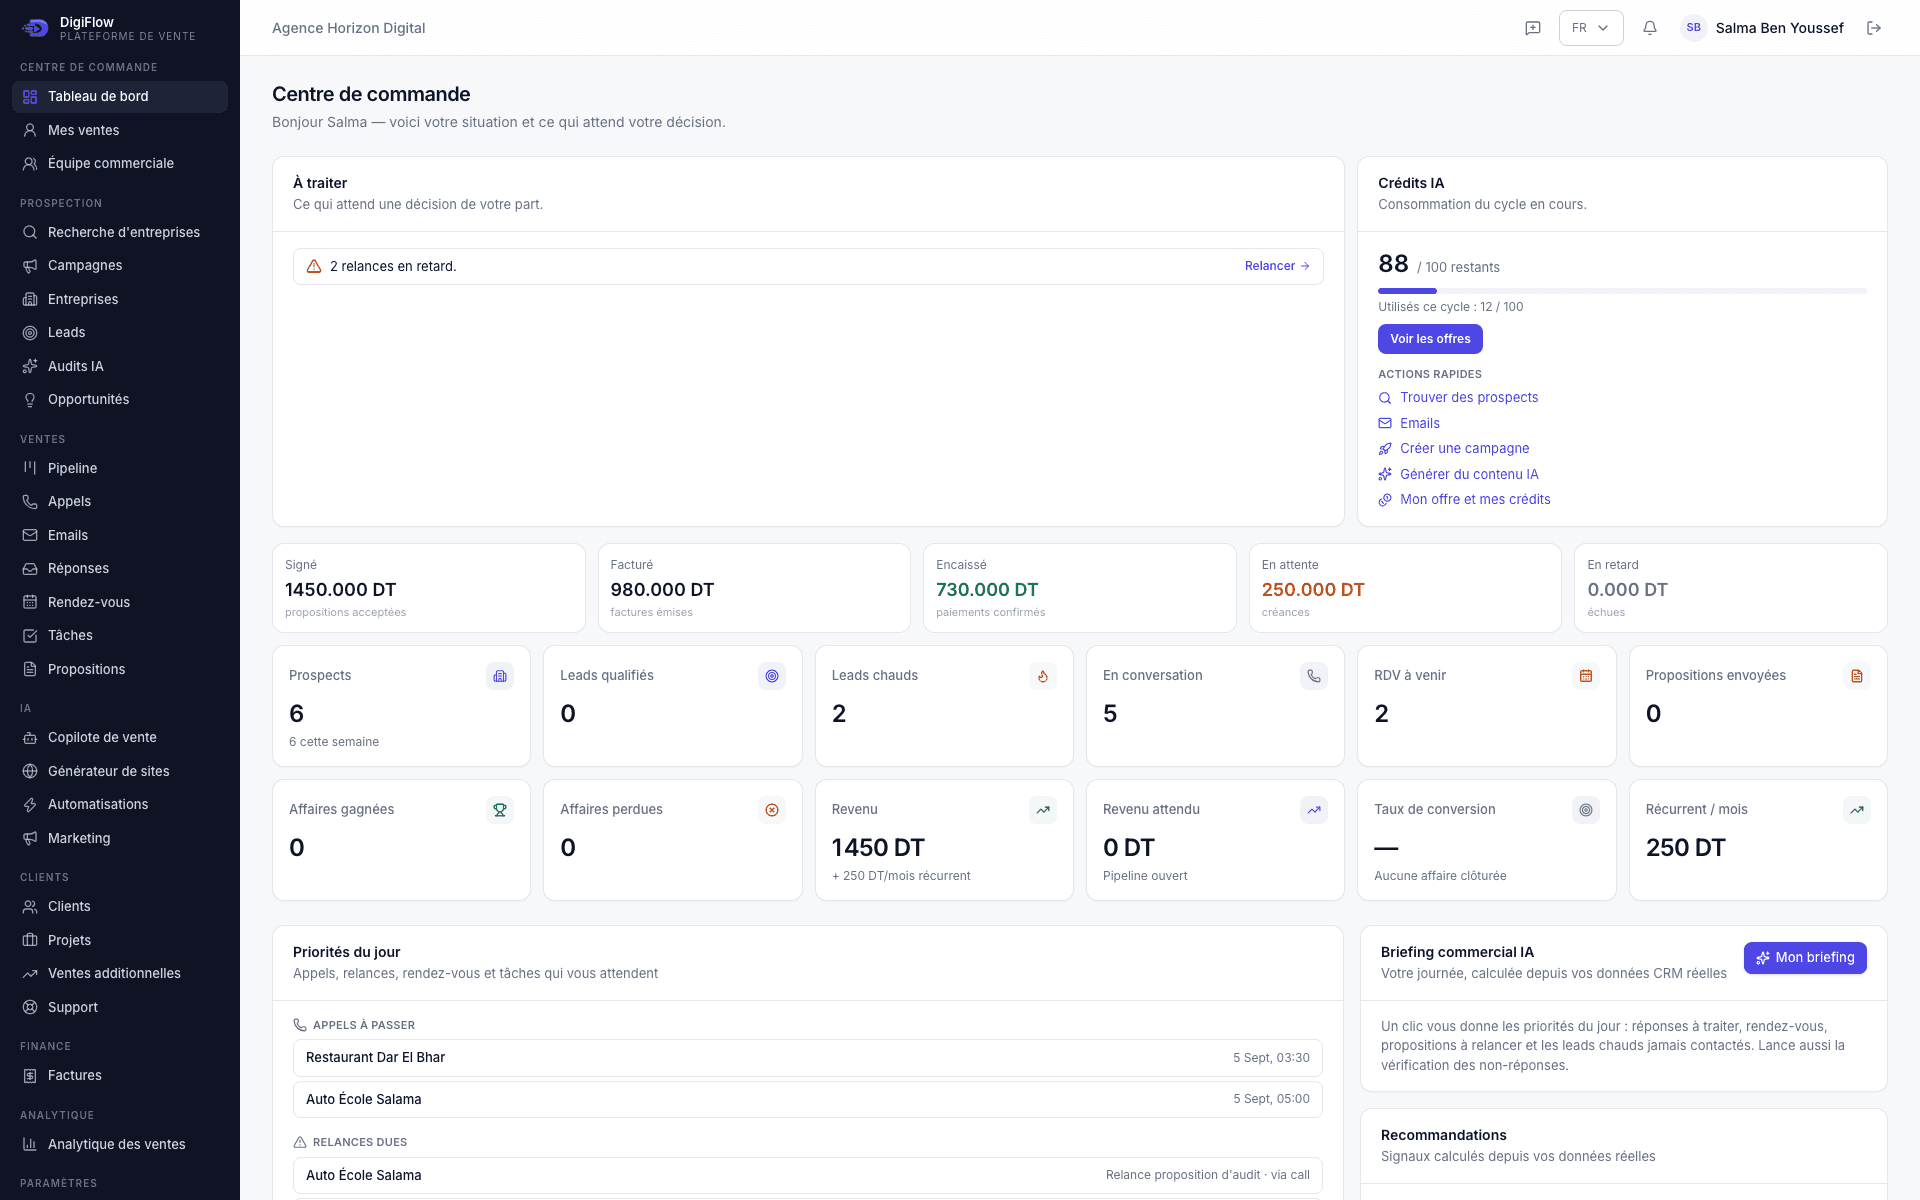The image size is (1920, 1200).
Task: Click the En conversation phone icon
Action: [1314, 676]
